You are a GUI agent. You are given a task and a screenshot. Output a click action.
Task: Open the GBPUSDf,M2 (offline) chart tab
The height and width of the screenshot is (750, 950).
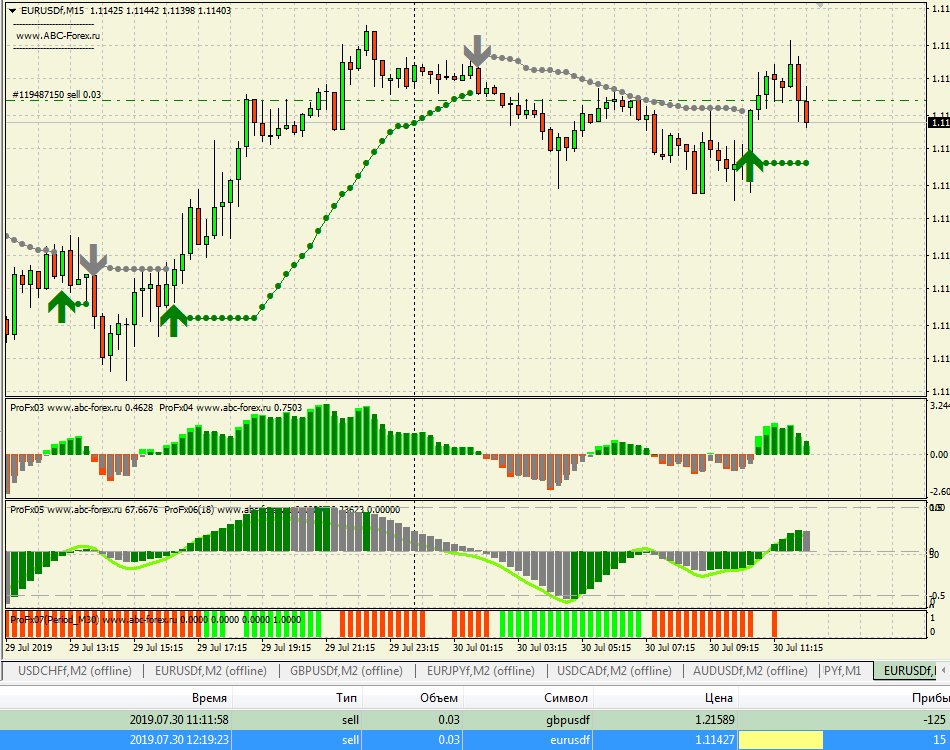click(x=346, y=671)
